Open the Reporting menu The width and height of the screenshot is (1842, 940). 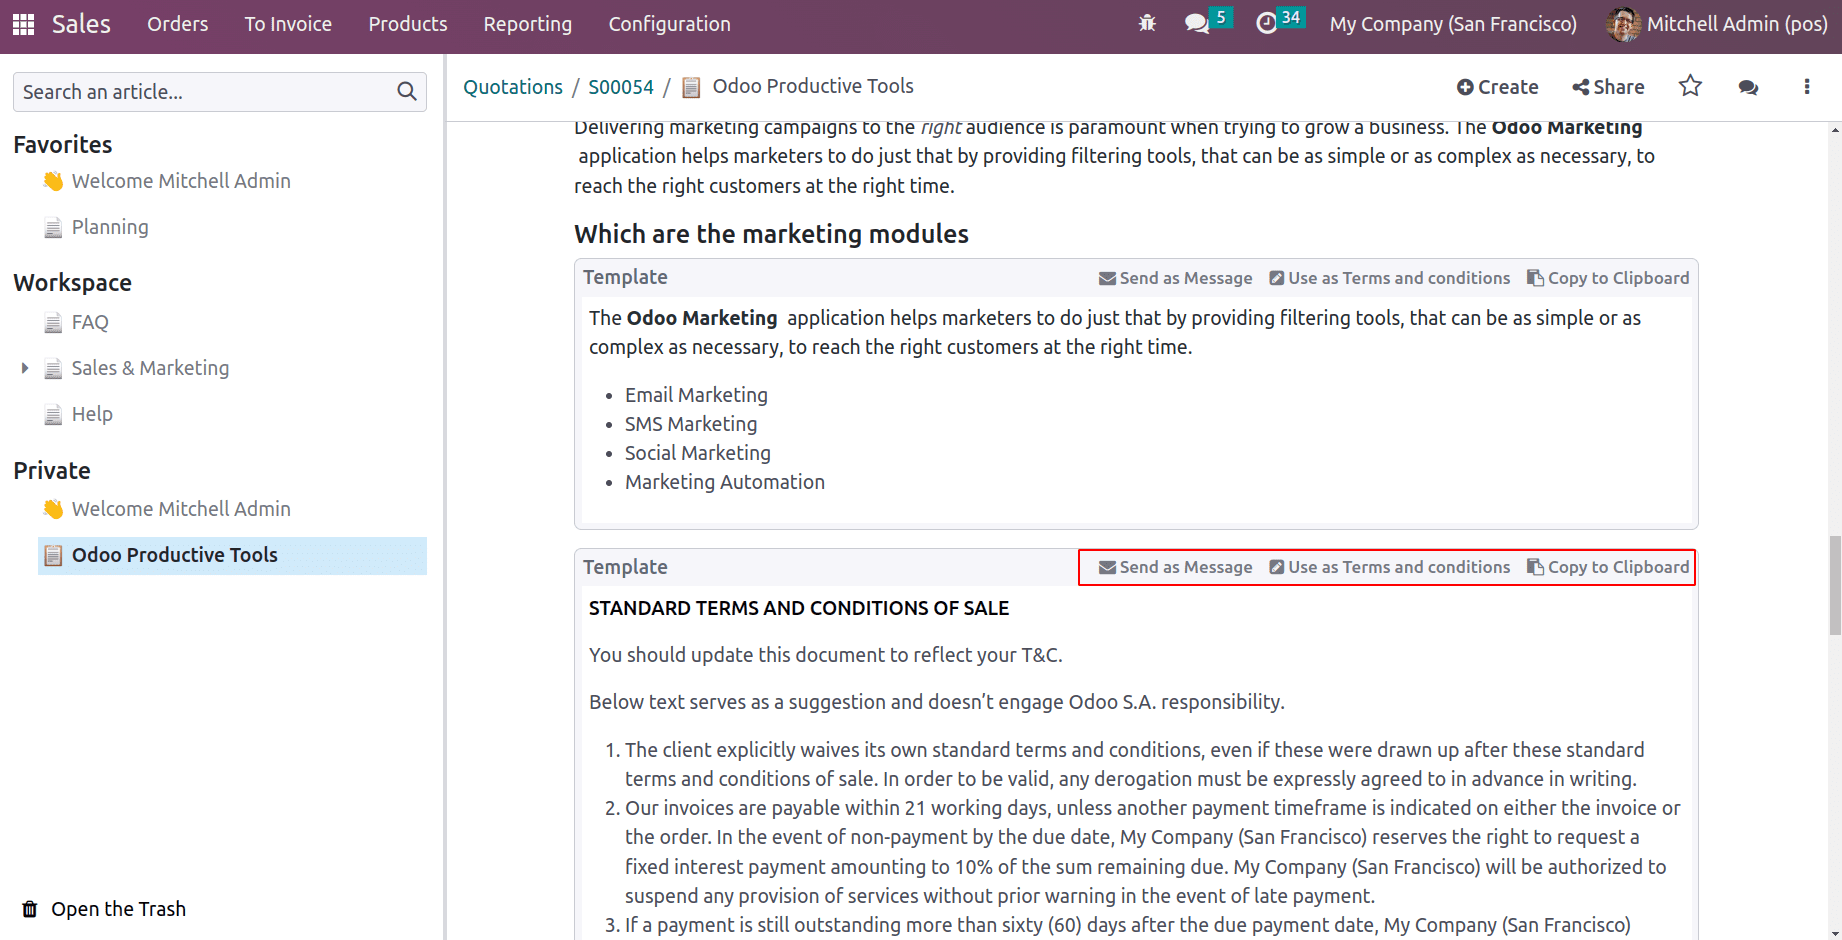click(528, 24)
